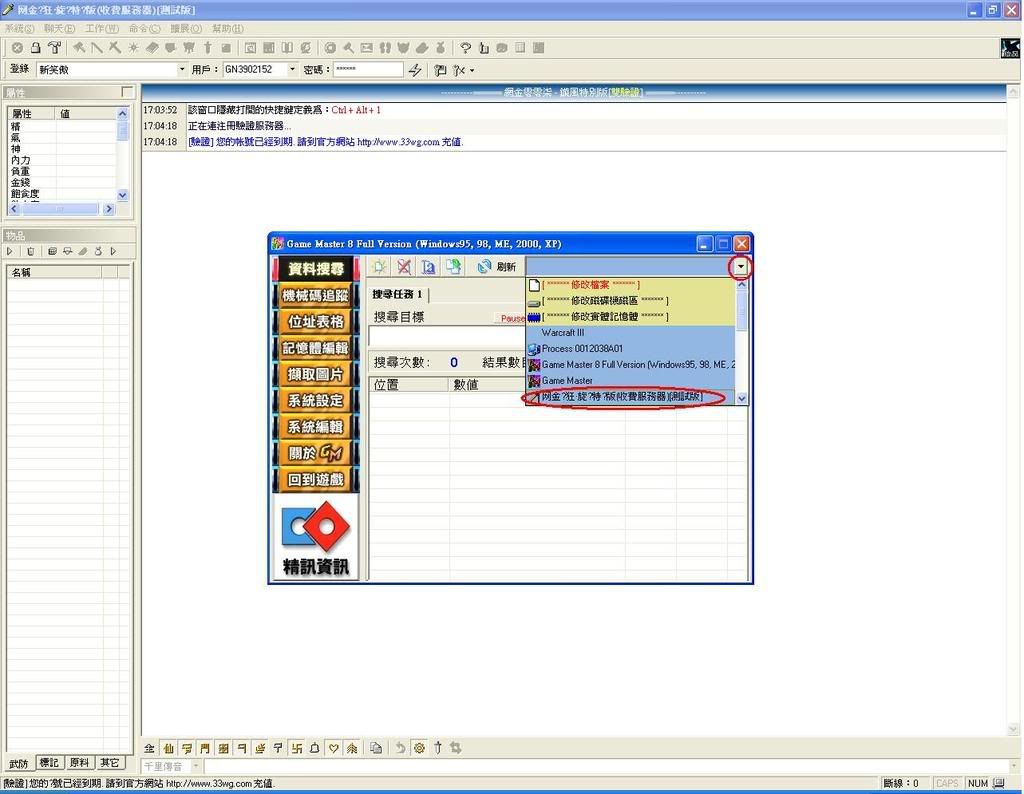1024x794 pixels.
Task: Expand the process list dropdown arrow
Action: click(741, 267)
